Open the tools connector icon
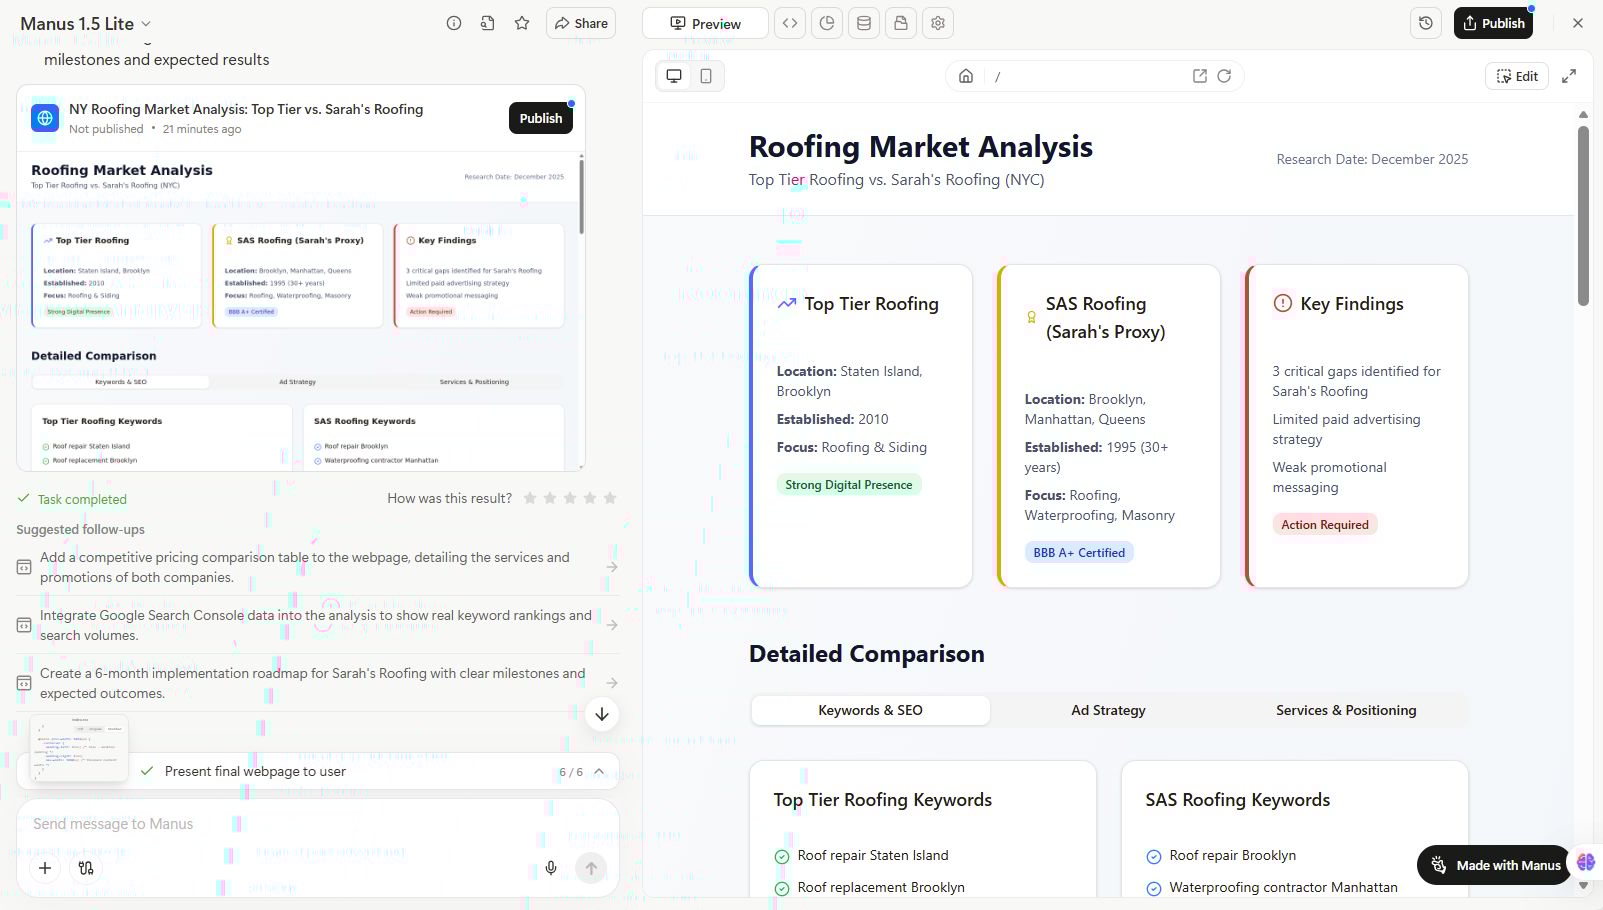The height and width of the screenshot is (910, 1603). click(x=86, y=868)
